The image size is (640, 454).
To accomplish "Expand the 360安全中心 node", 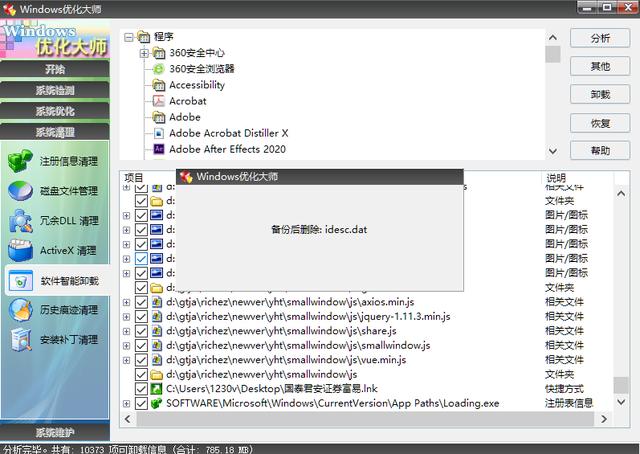I will point(144,53).
